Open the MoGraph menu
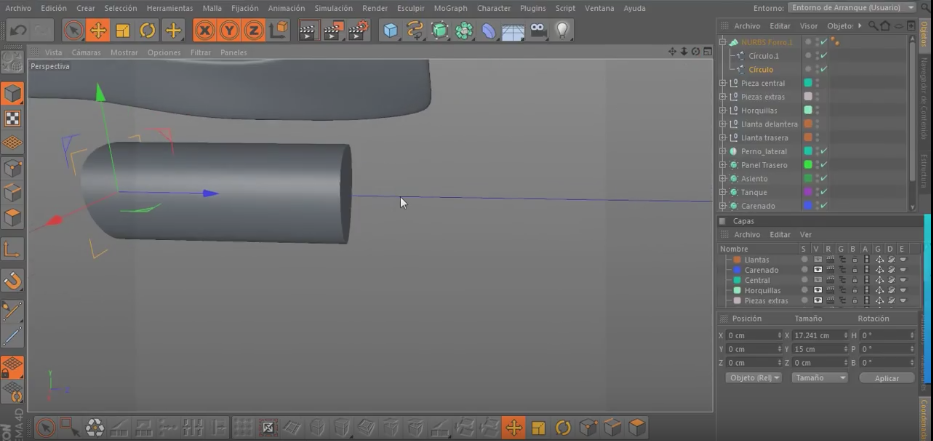Image resolution: width=933 pixels, height=441 pixels. pyautogui.click(x=450, y=8)
